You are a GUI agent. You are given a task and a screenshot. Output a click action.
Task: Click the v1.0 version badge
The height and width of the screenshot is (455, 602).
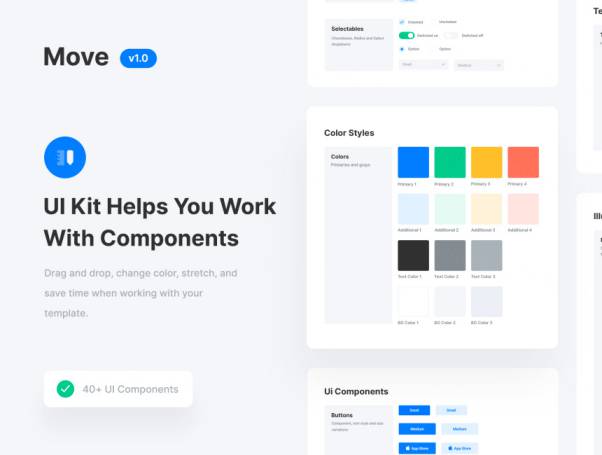(138, 58)
